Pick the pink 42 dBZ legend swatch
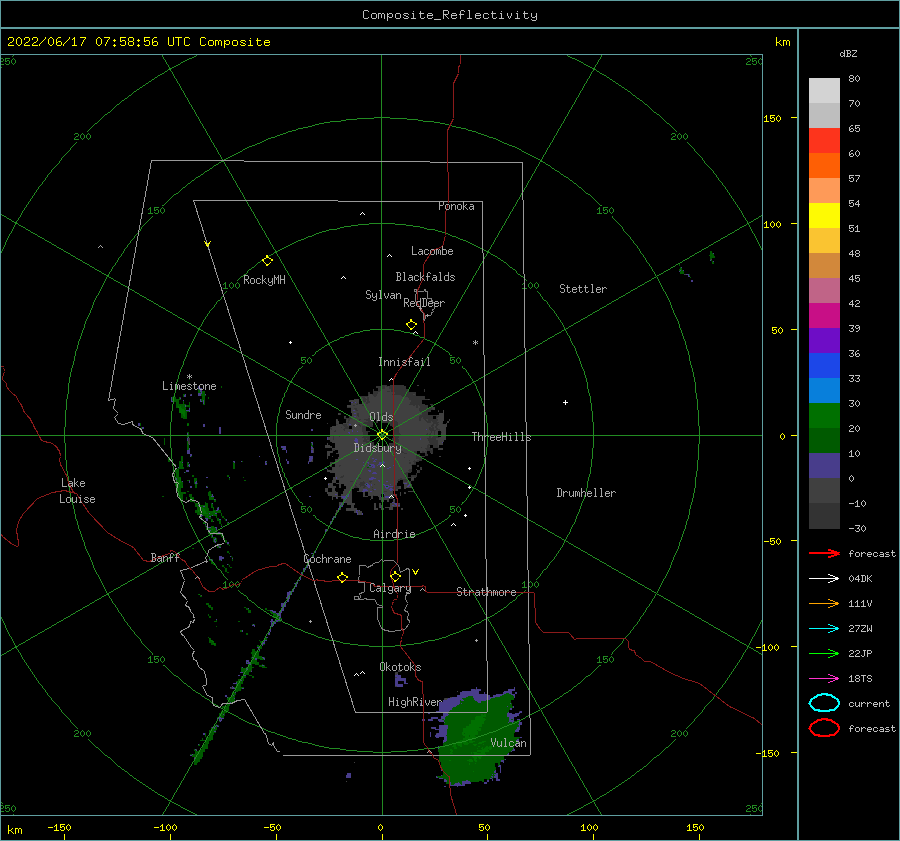 coord(824,291)
